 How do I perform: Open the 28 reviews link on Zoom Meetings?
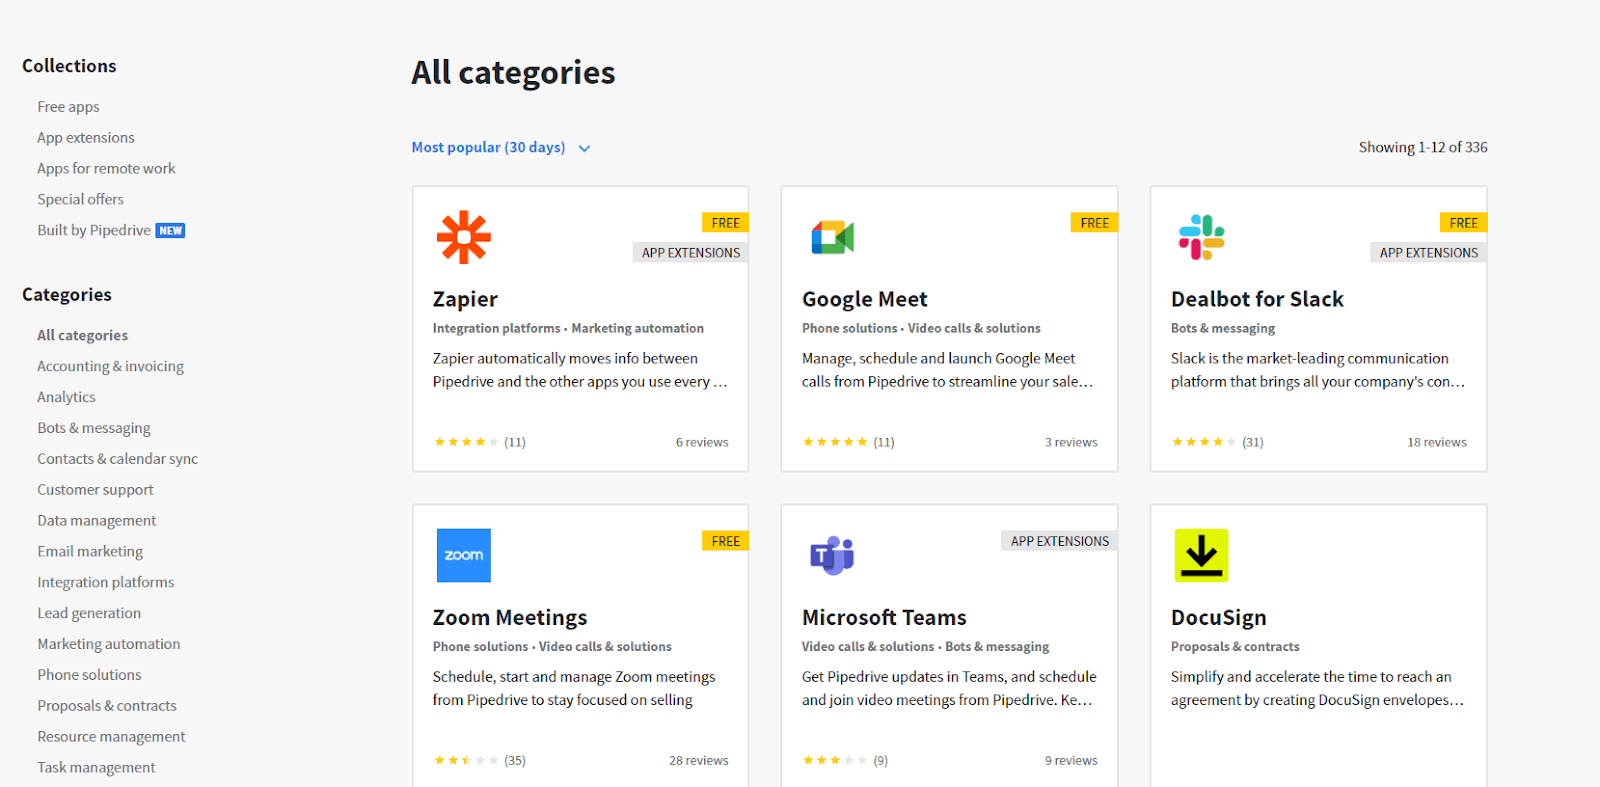(699, 760)
